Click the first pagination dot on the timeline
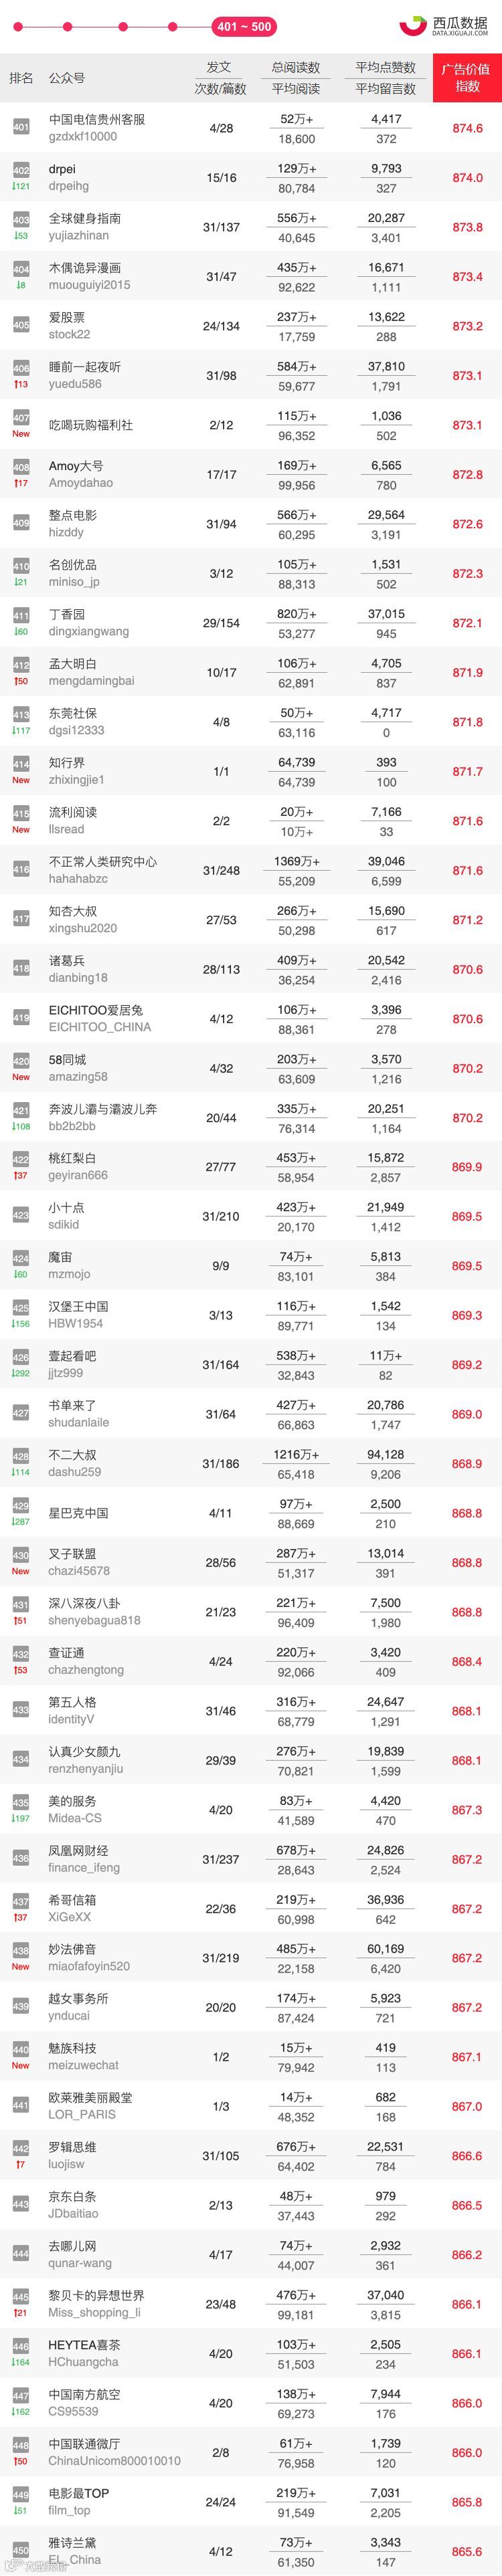 point(21,27)
